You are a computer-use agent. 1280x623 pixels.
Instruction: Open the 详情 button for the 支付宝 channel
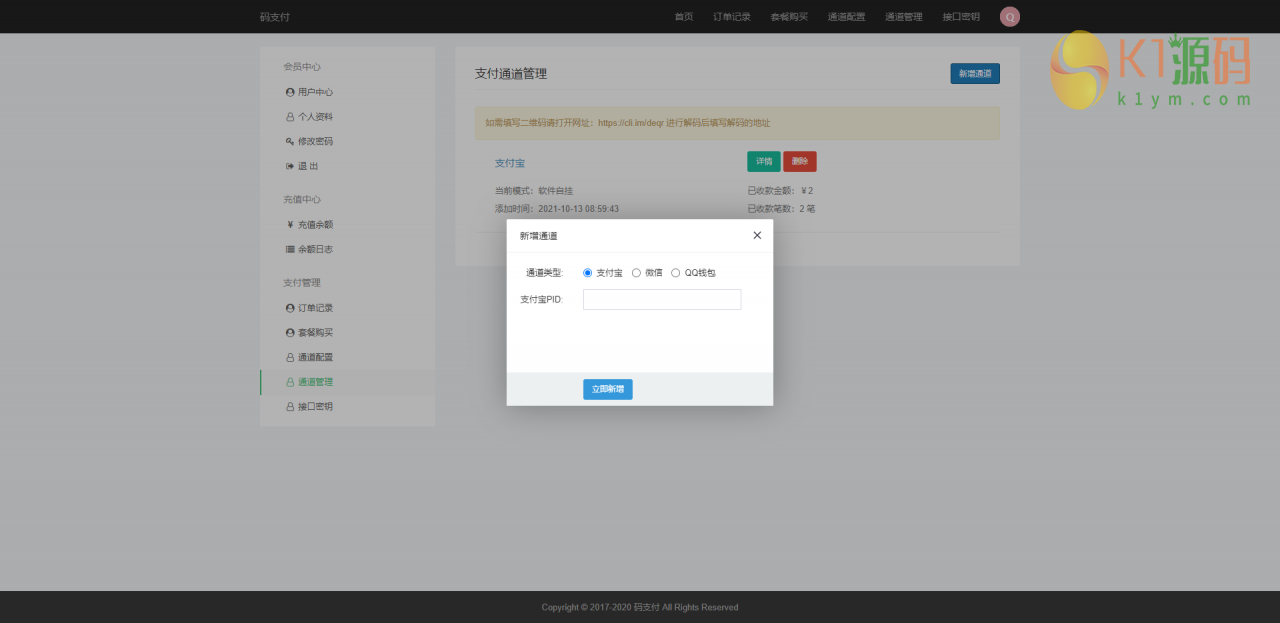tap(763, 161)
